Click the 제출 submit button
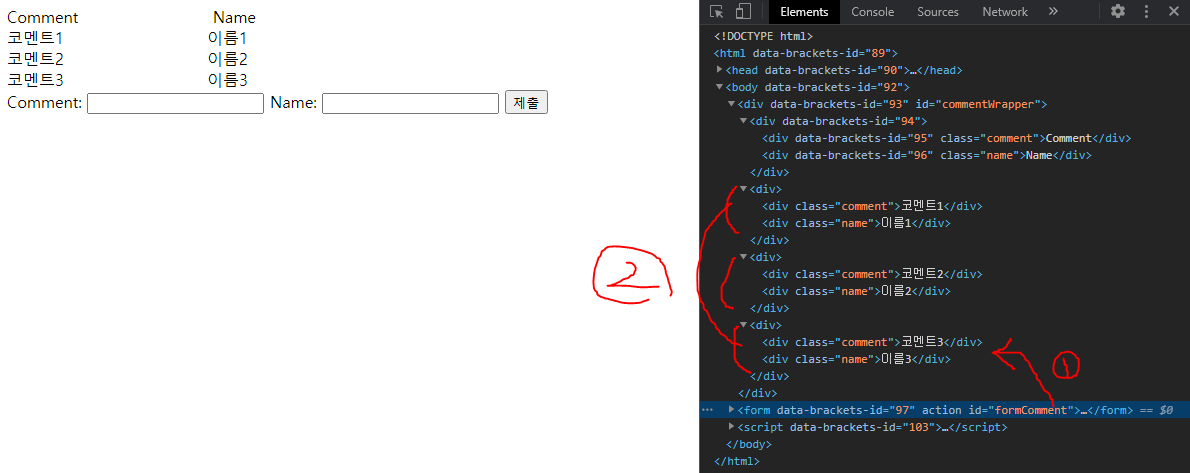Viewport: 1190px width, 473px height. coord(526,103)
